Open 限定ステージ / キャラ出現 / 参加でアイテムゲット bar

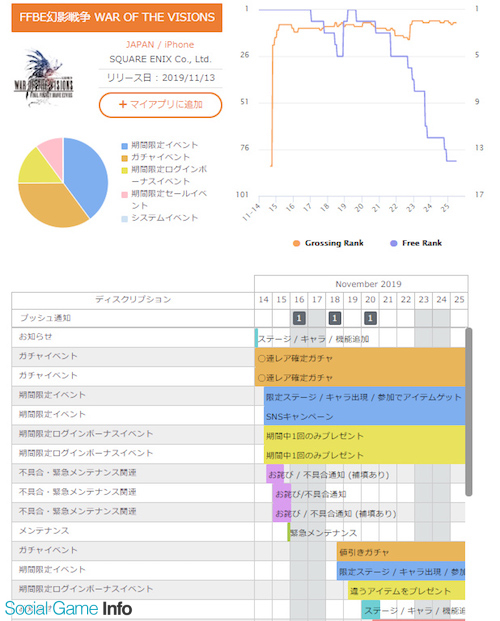point(365,396)
